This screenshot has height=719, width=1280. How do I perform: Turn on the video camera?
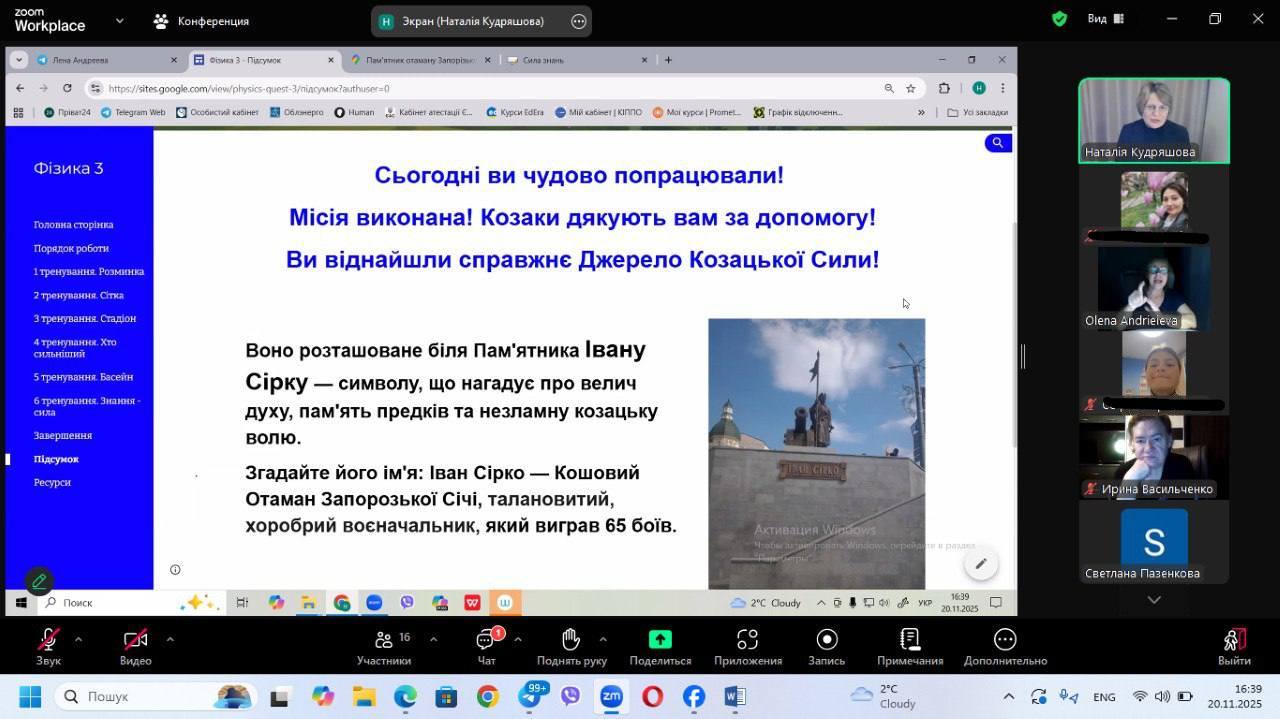pyautogui.click(x=135, y=646)
